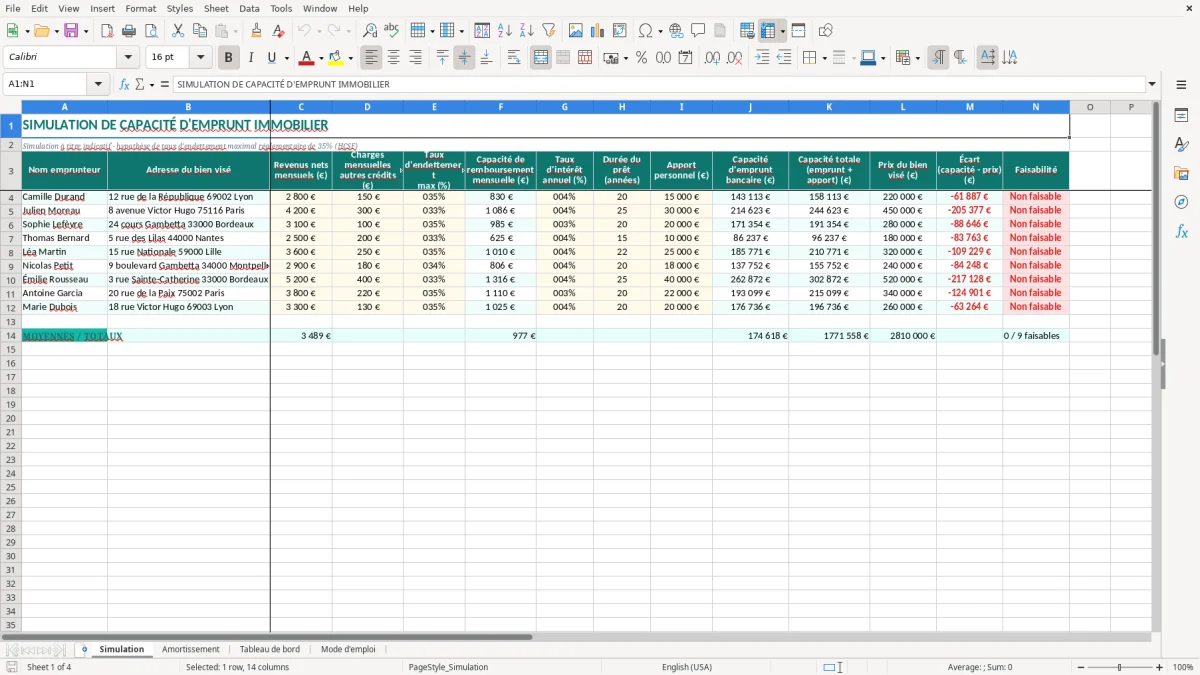Toggle Center Horizontally alignment
Screen dimensions: 1200x675
pos(394,58)
